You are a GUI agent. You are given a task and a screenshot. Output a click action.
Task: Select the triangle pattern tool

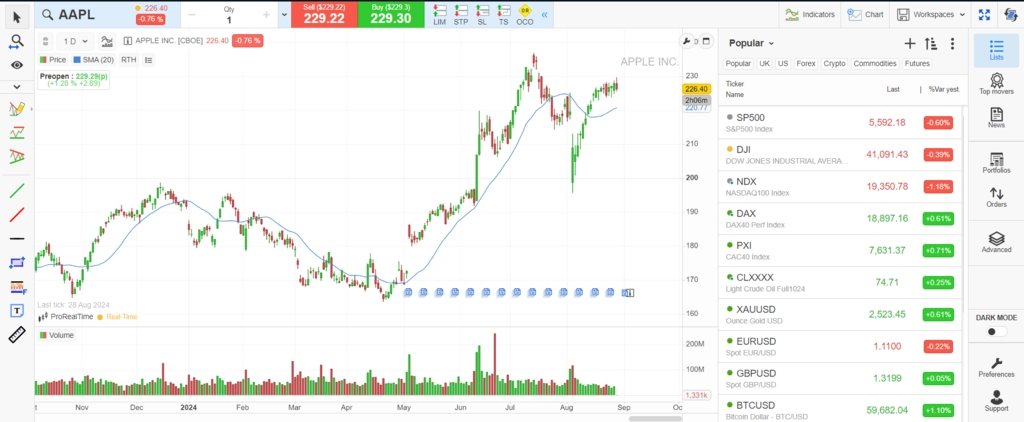click(17, 157)
